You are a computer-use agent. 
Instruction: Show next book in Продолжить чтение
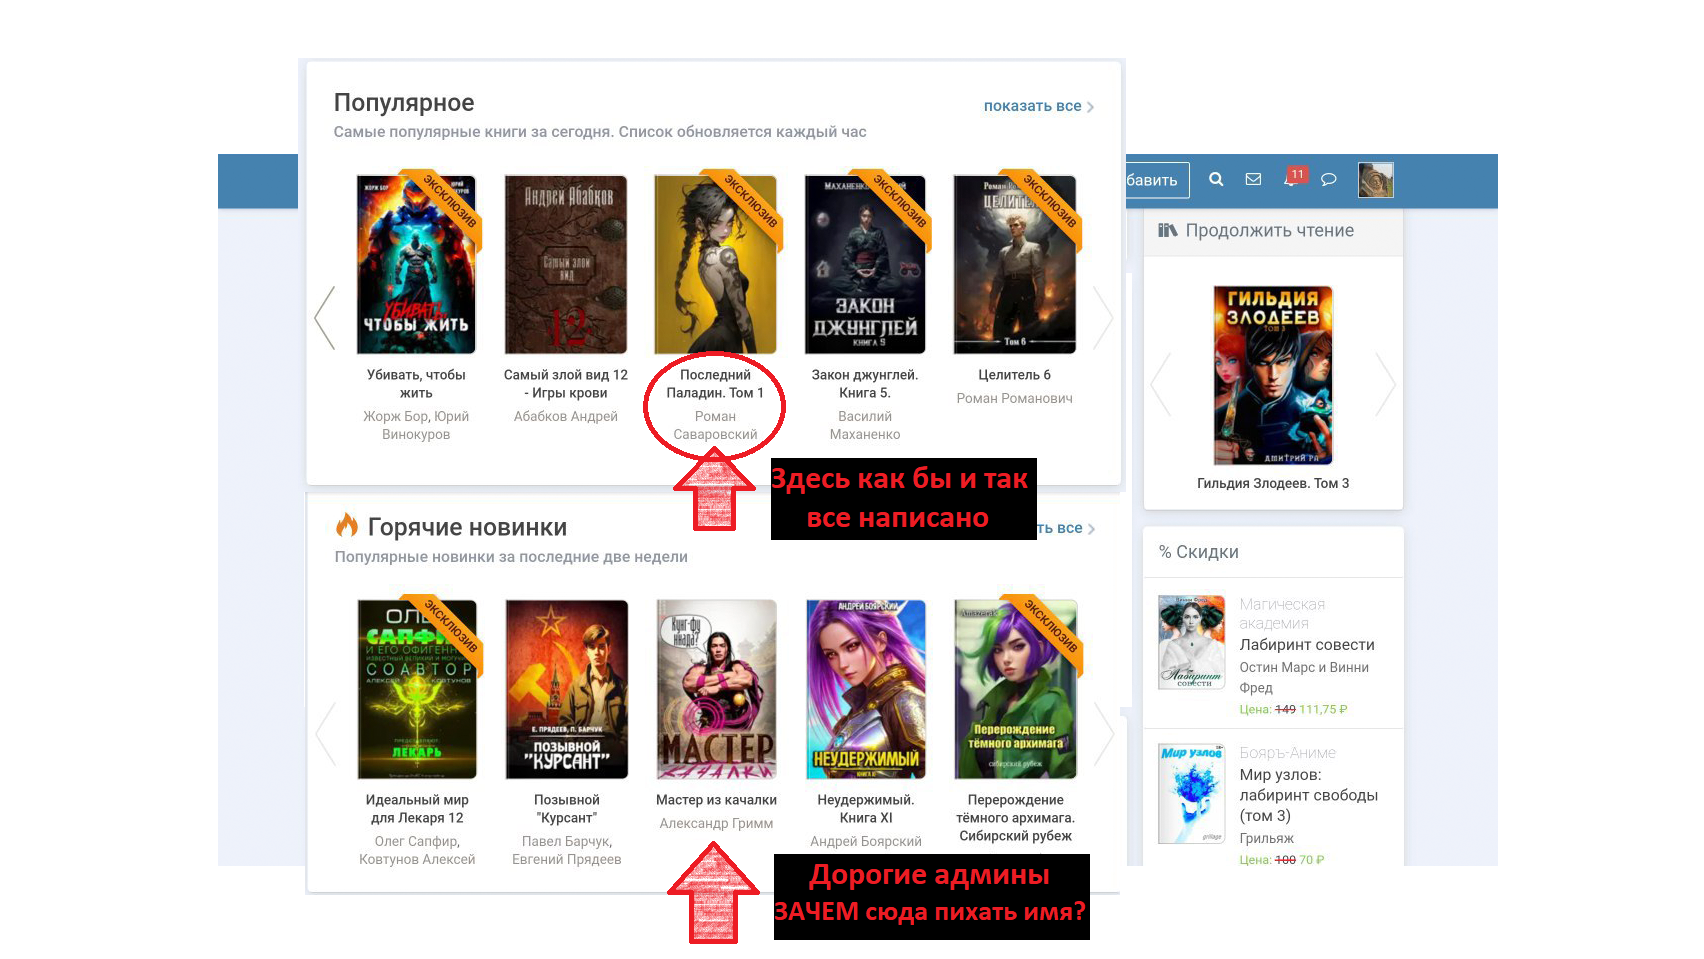point(1385,384)
